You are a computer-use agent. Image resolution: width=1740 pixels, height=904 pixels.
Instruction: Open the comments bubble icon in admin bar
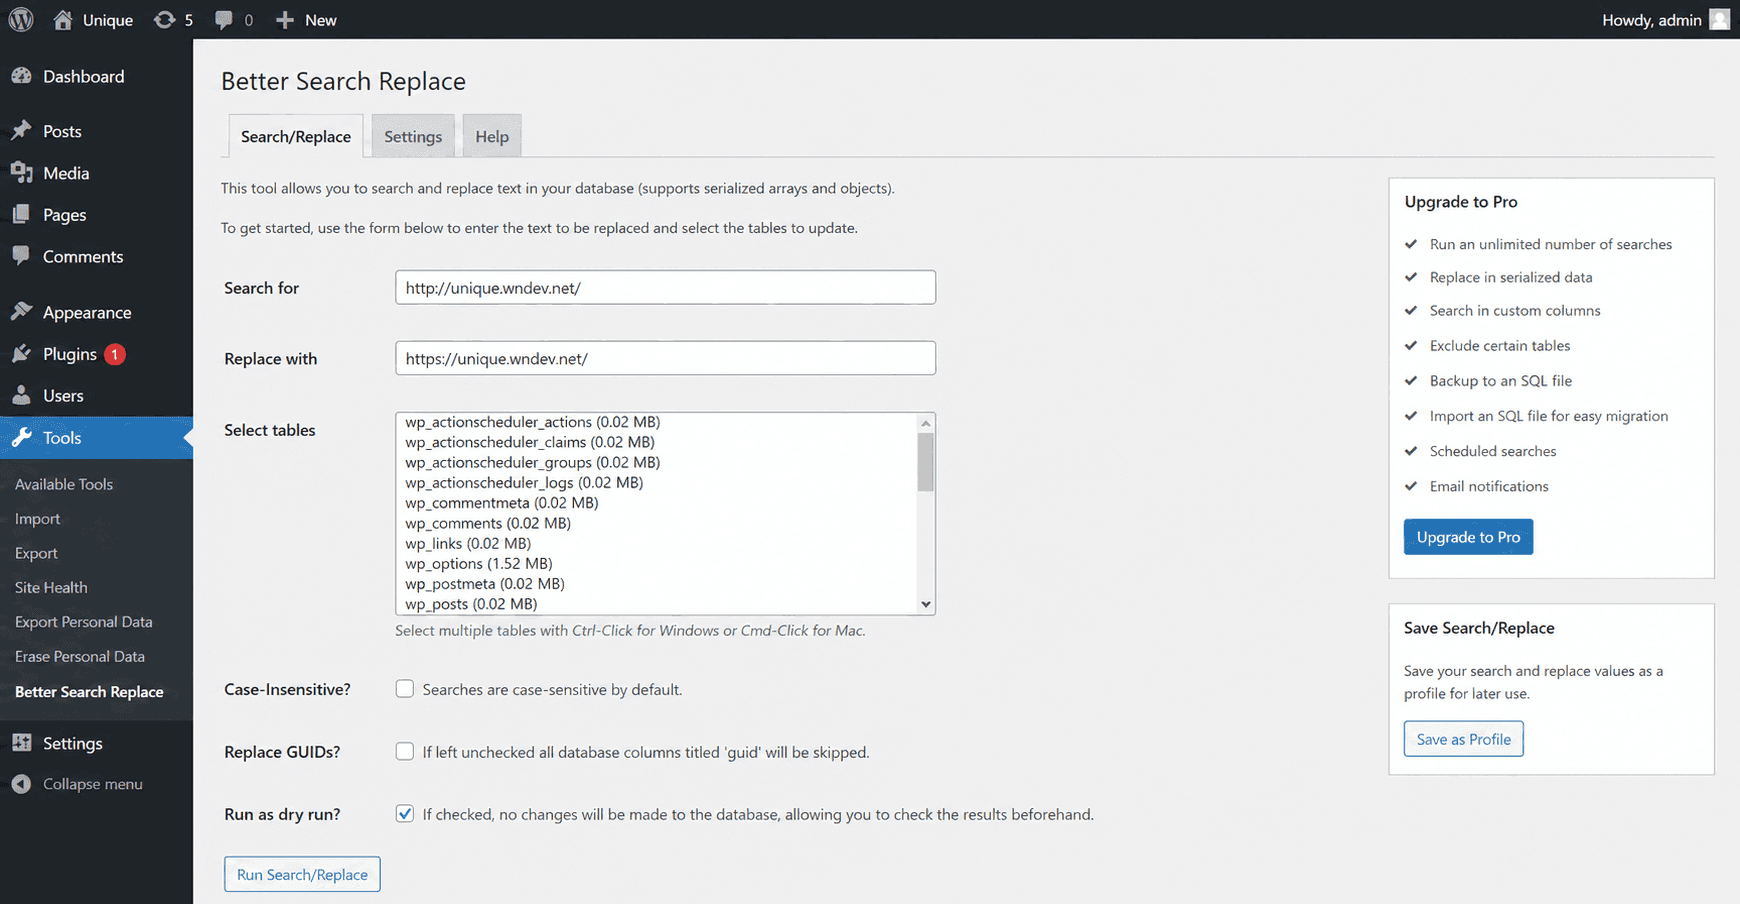(x=224, y=20)
